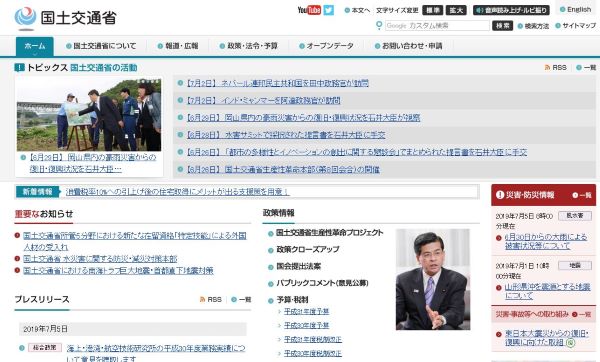
Task: Open 平成30年度税制改正 link
Action: pyautogui.click(x=313, y=353)
